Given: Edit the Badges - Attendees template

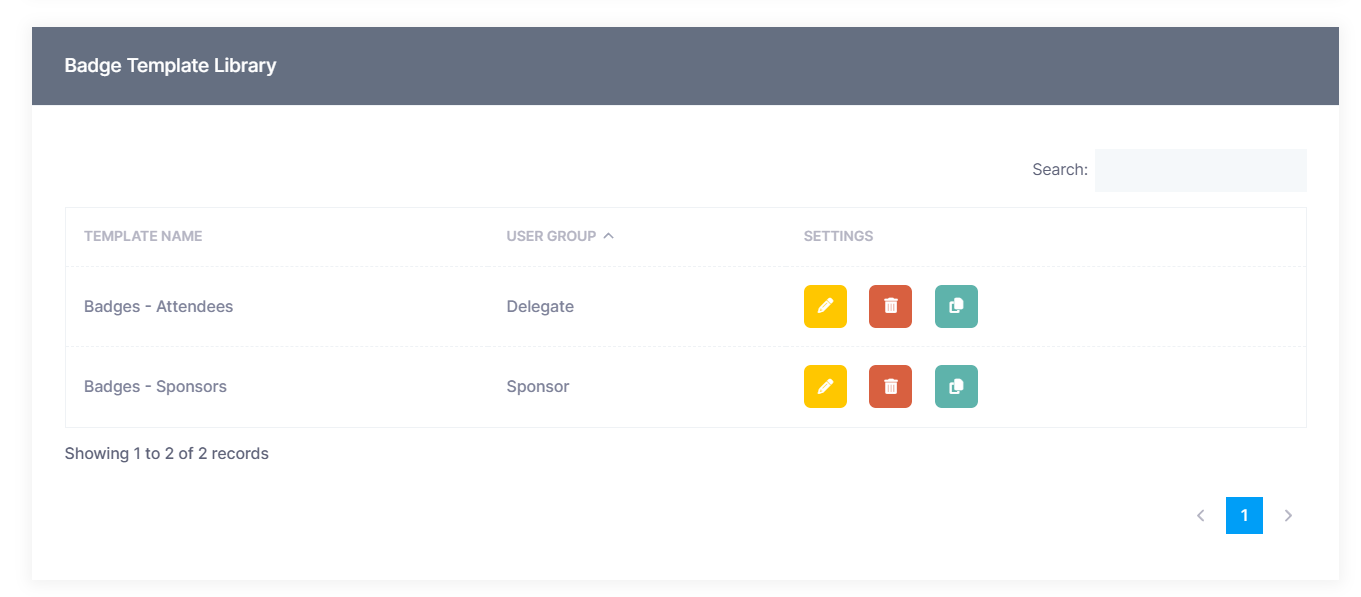Looking at the screenshot, I should (825, 306).
